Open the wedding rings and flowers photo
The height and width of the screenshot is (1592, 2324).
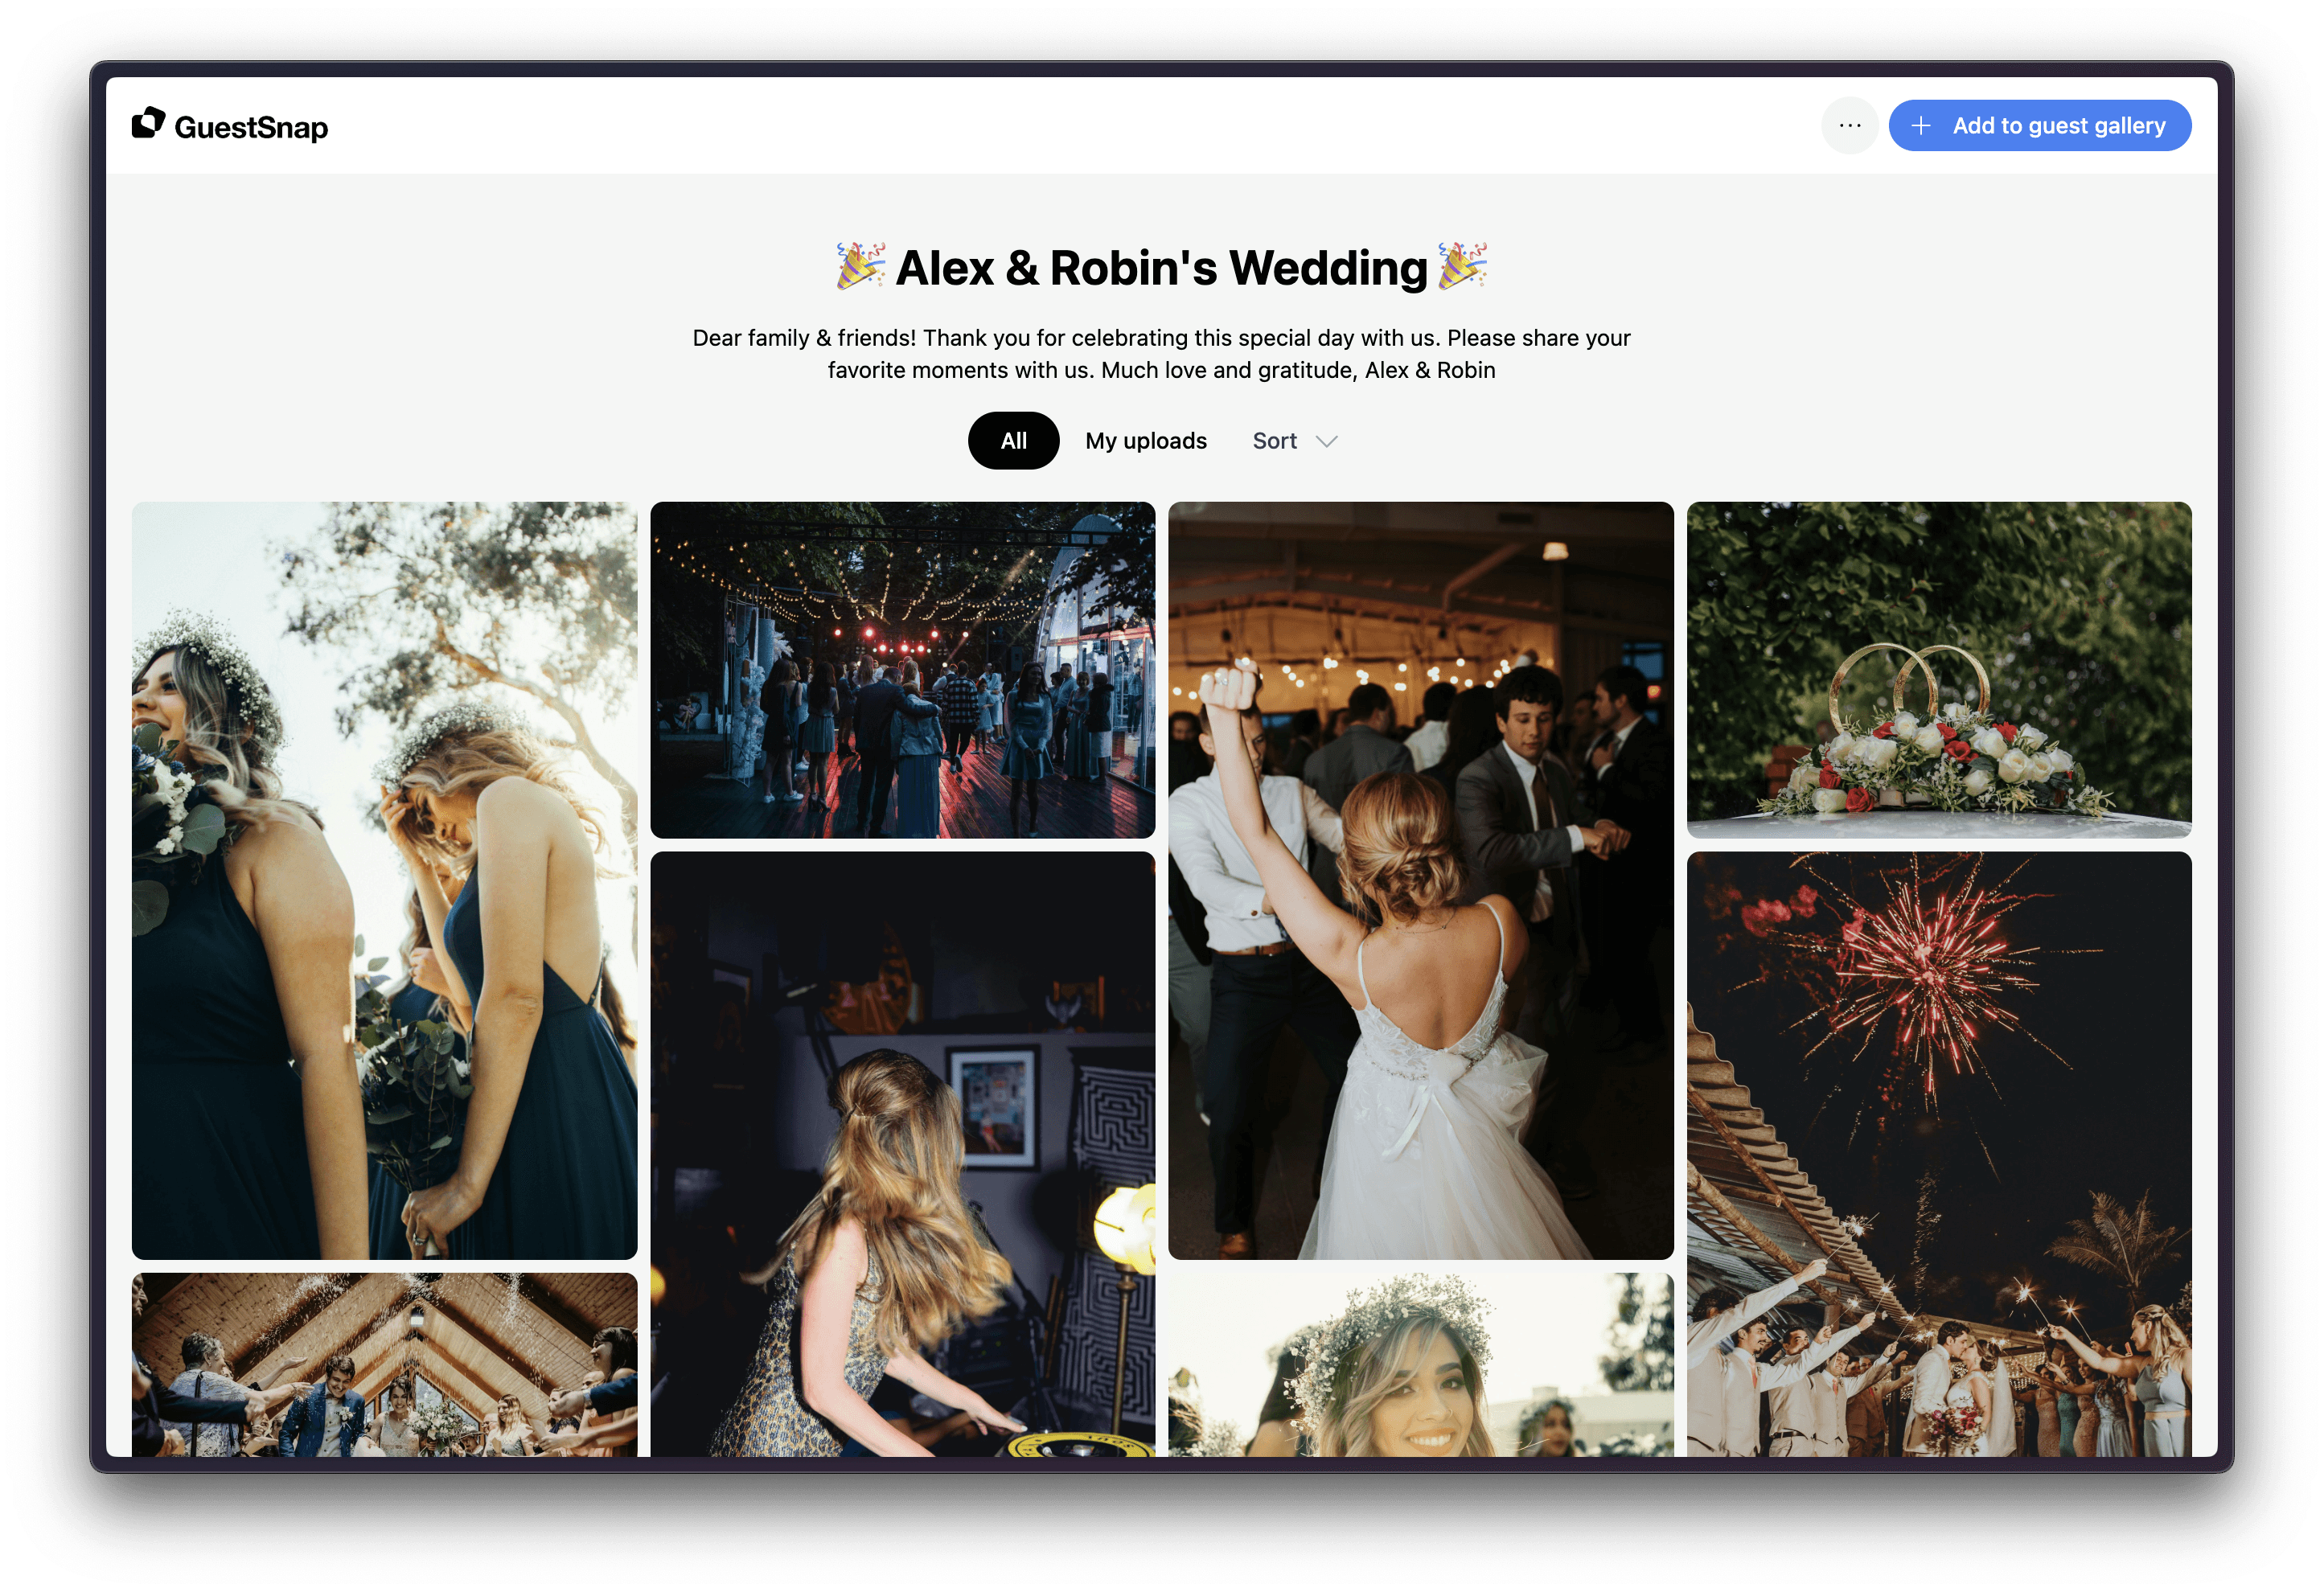1938,670
